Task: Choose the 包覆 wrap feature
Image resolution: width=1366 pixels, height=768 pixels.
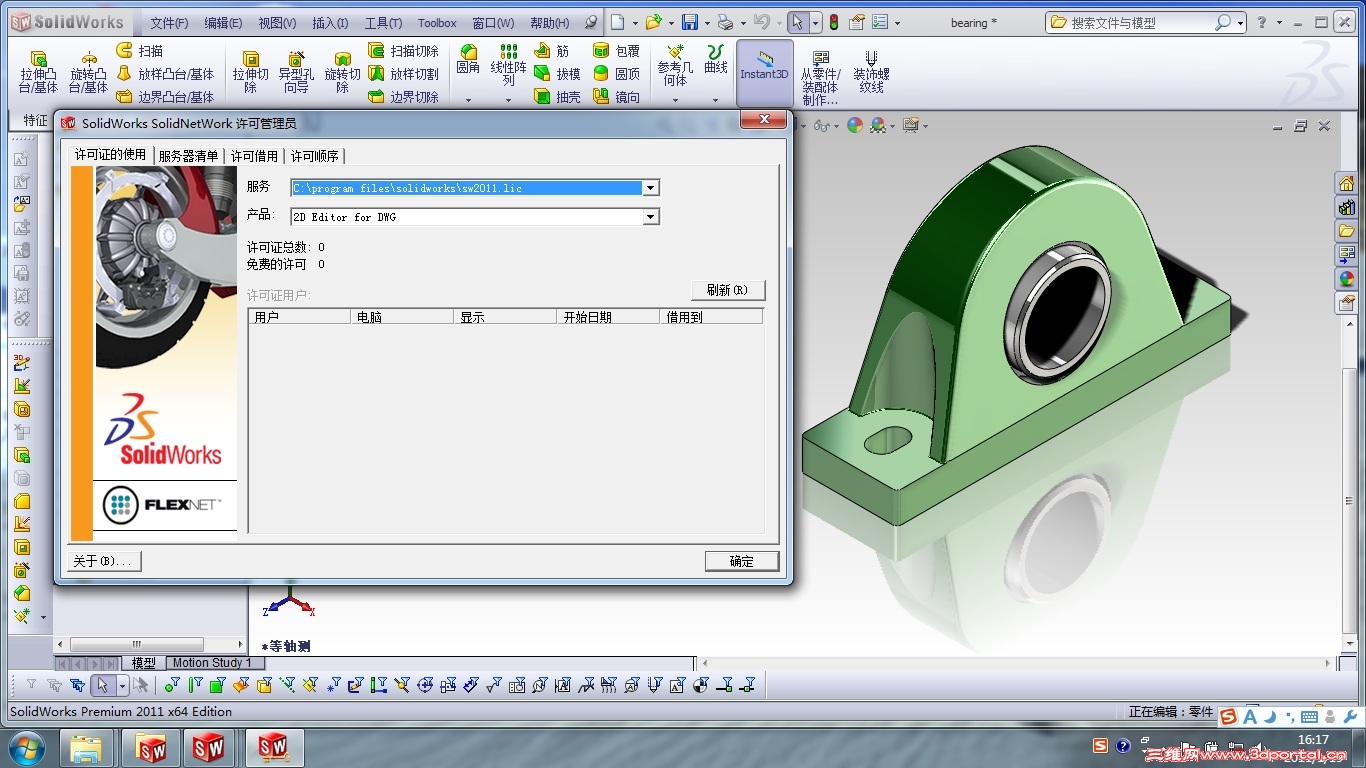Action: pyautogui.click(x=616, y=51)
